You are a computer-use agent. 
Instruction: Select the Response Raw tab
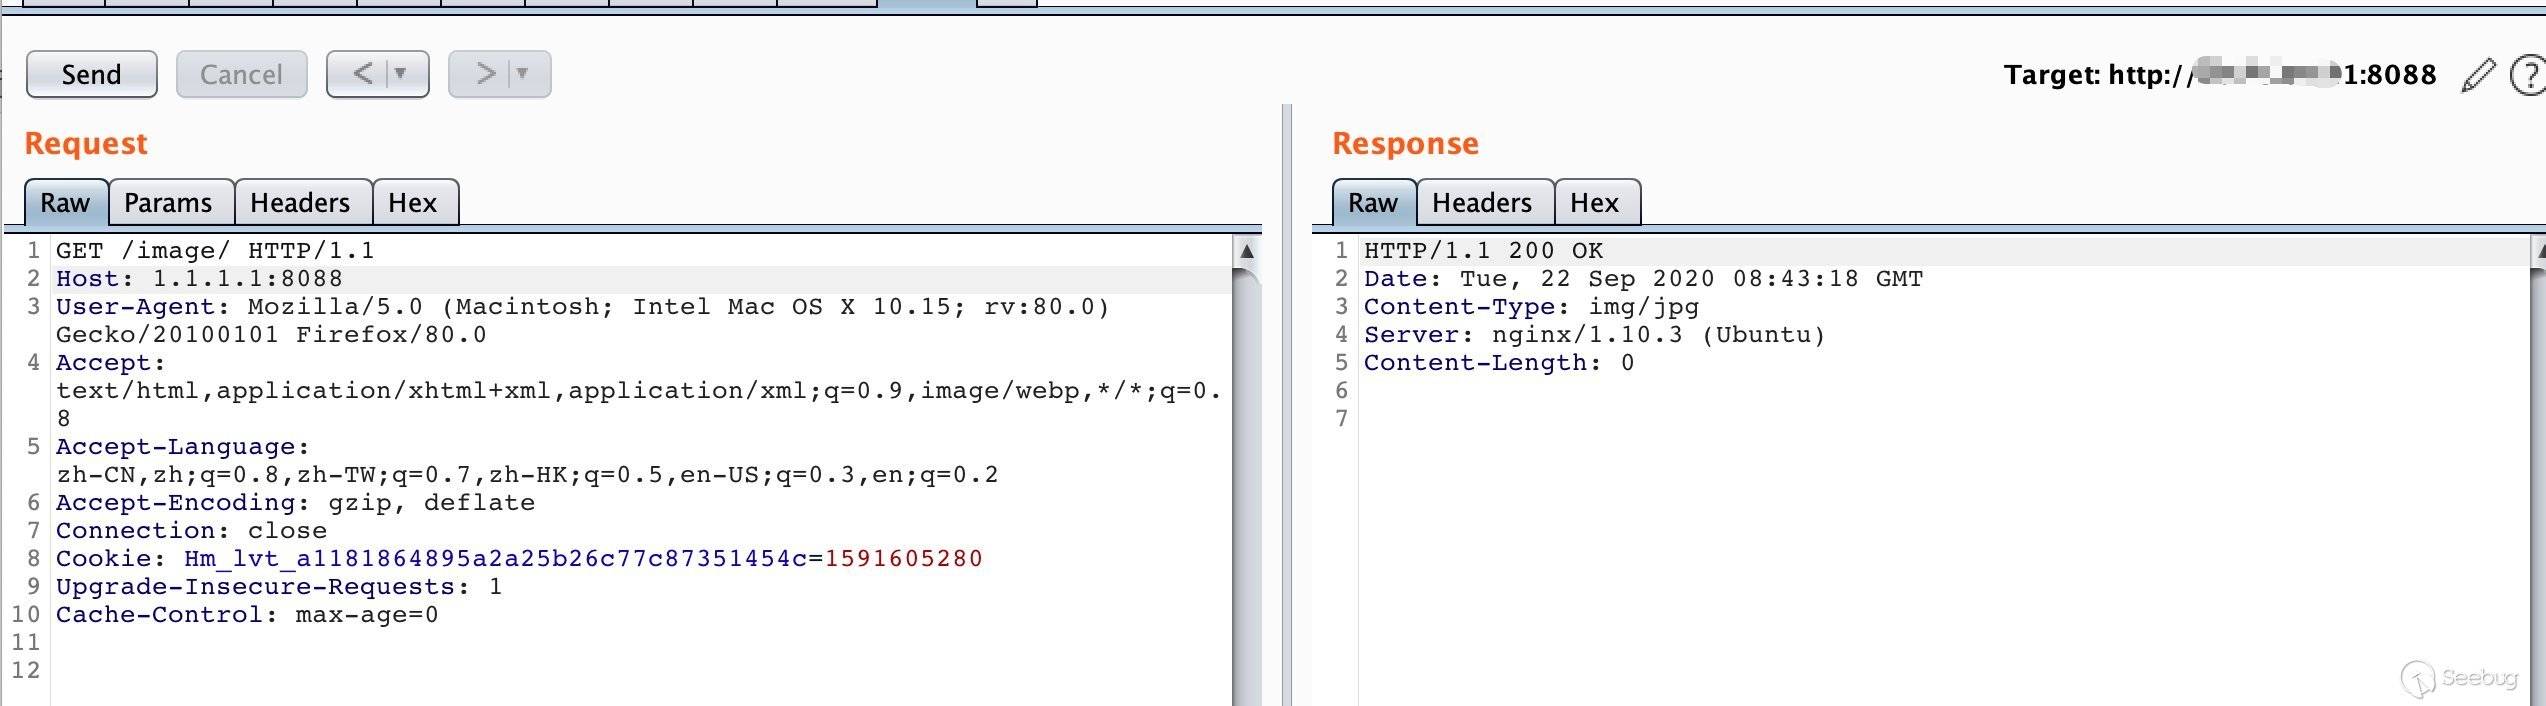(1373, 203)
